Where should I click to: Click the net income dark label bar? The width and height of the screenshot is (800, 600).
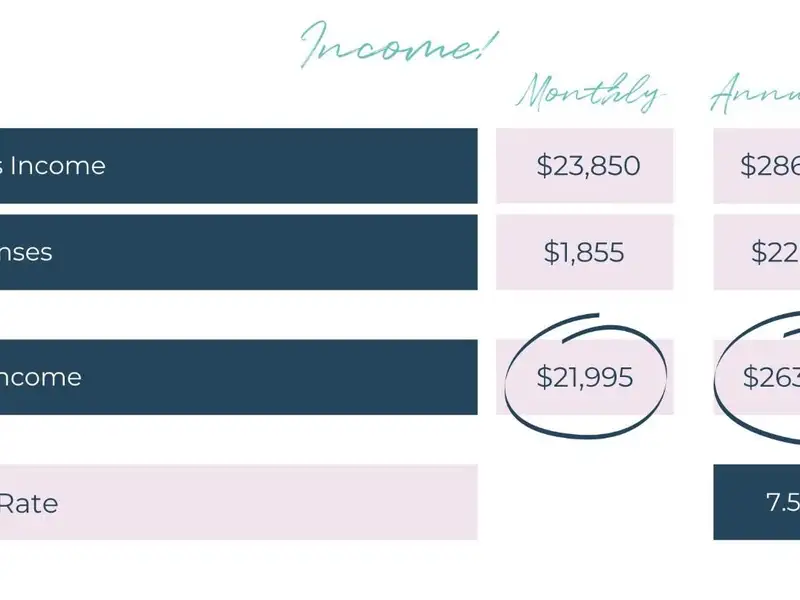239,377
